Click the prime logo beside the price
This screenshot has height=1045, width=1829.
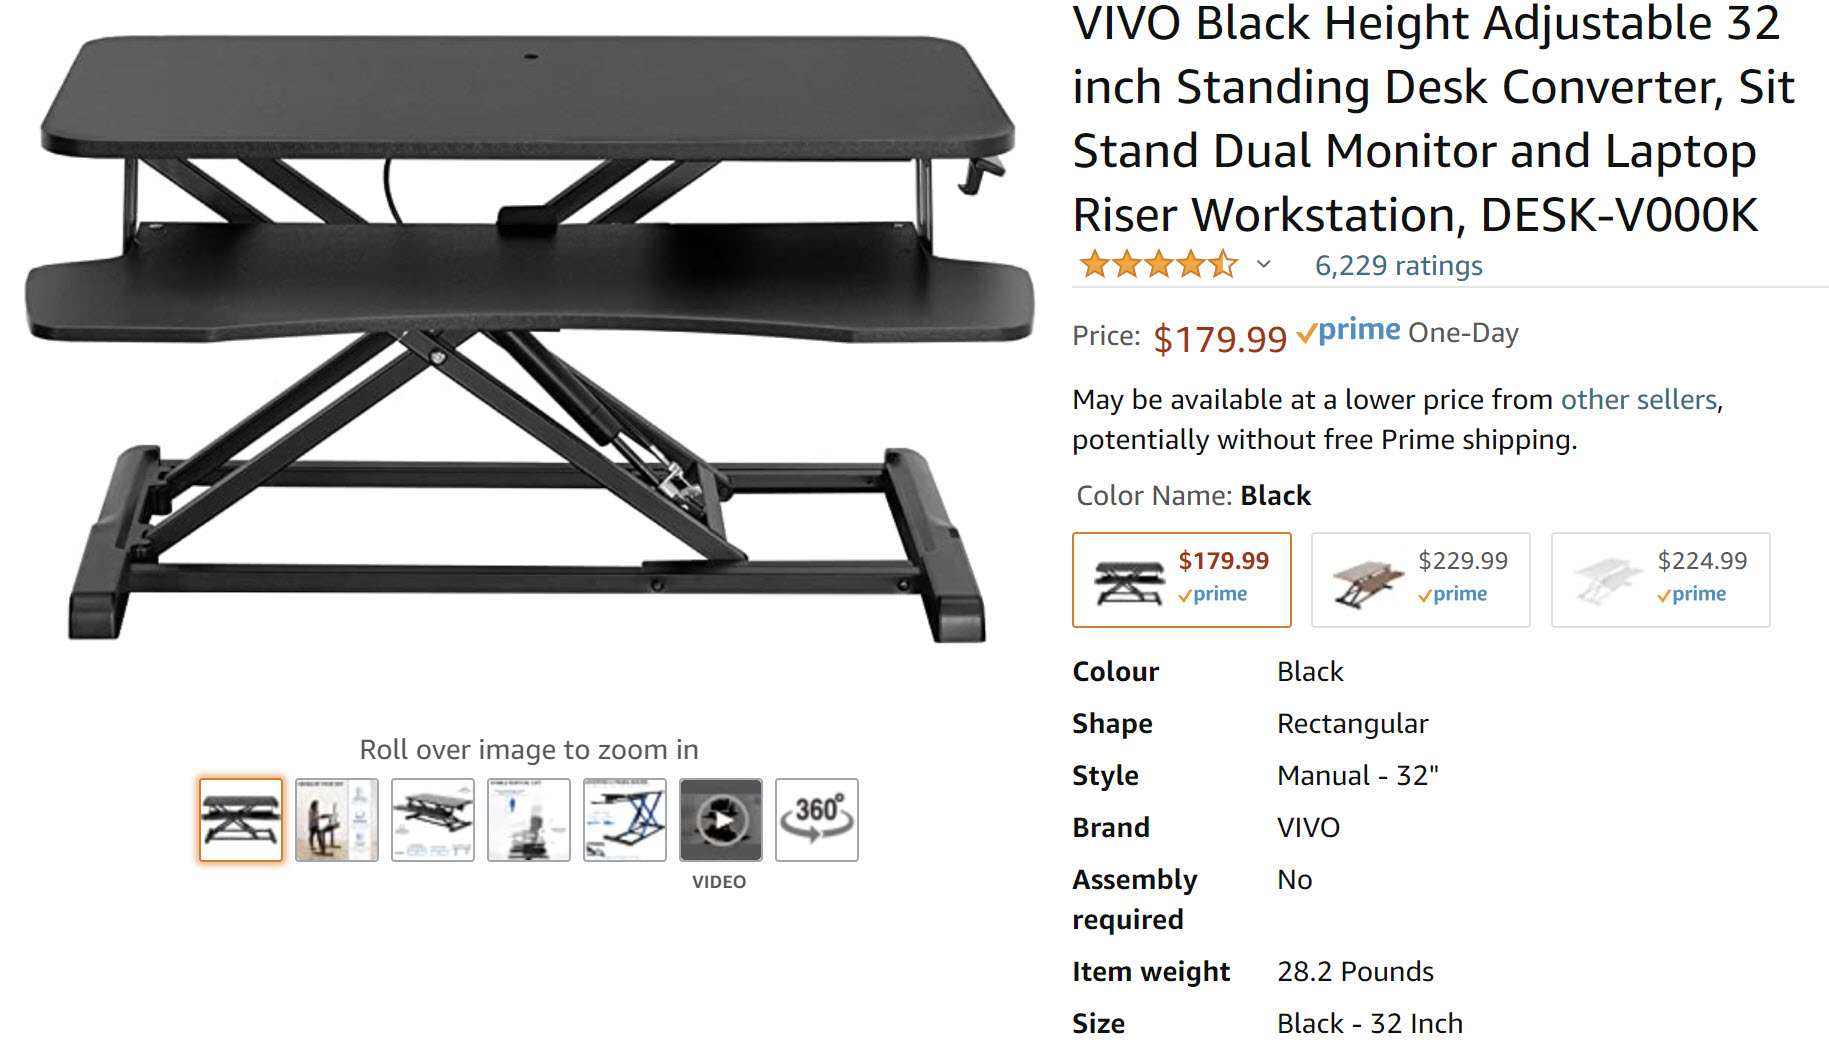[x=1348, y=331]
